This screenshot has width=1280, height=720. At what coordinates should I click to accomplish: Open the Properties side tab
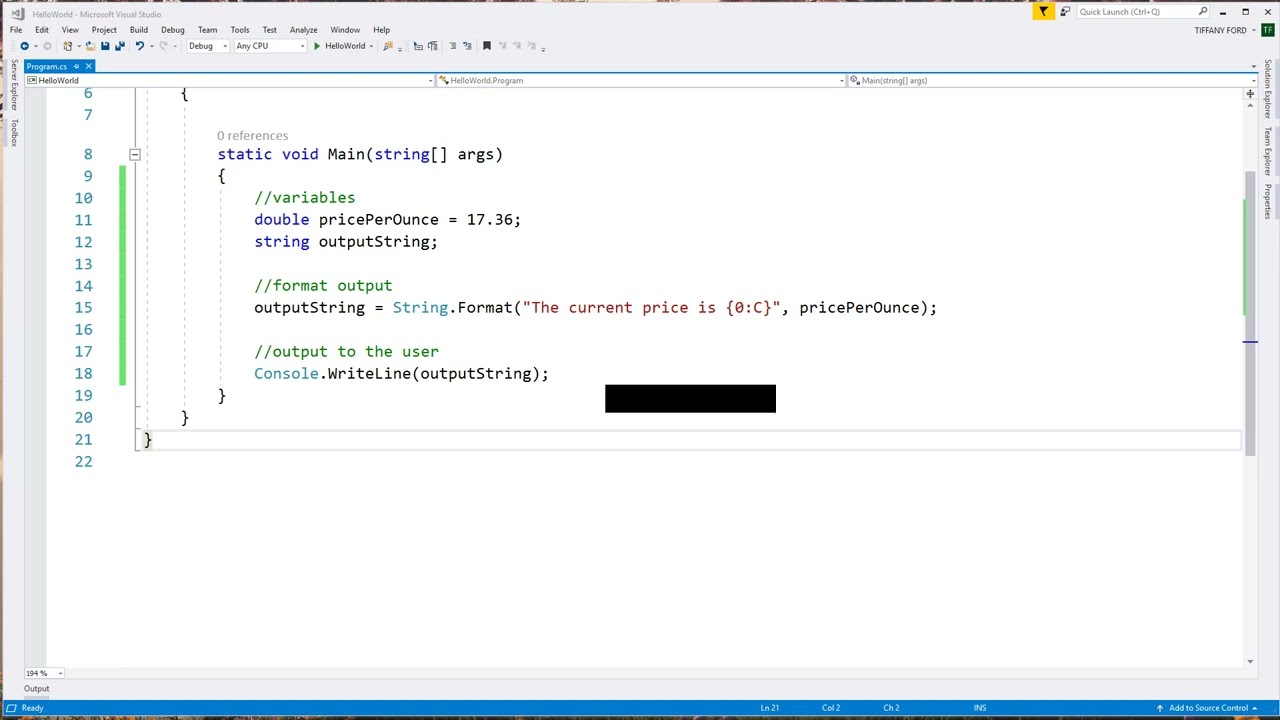tap(1267, 202)
